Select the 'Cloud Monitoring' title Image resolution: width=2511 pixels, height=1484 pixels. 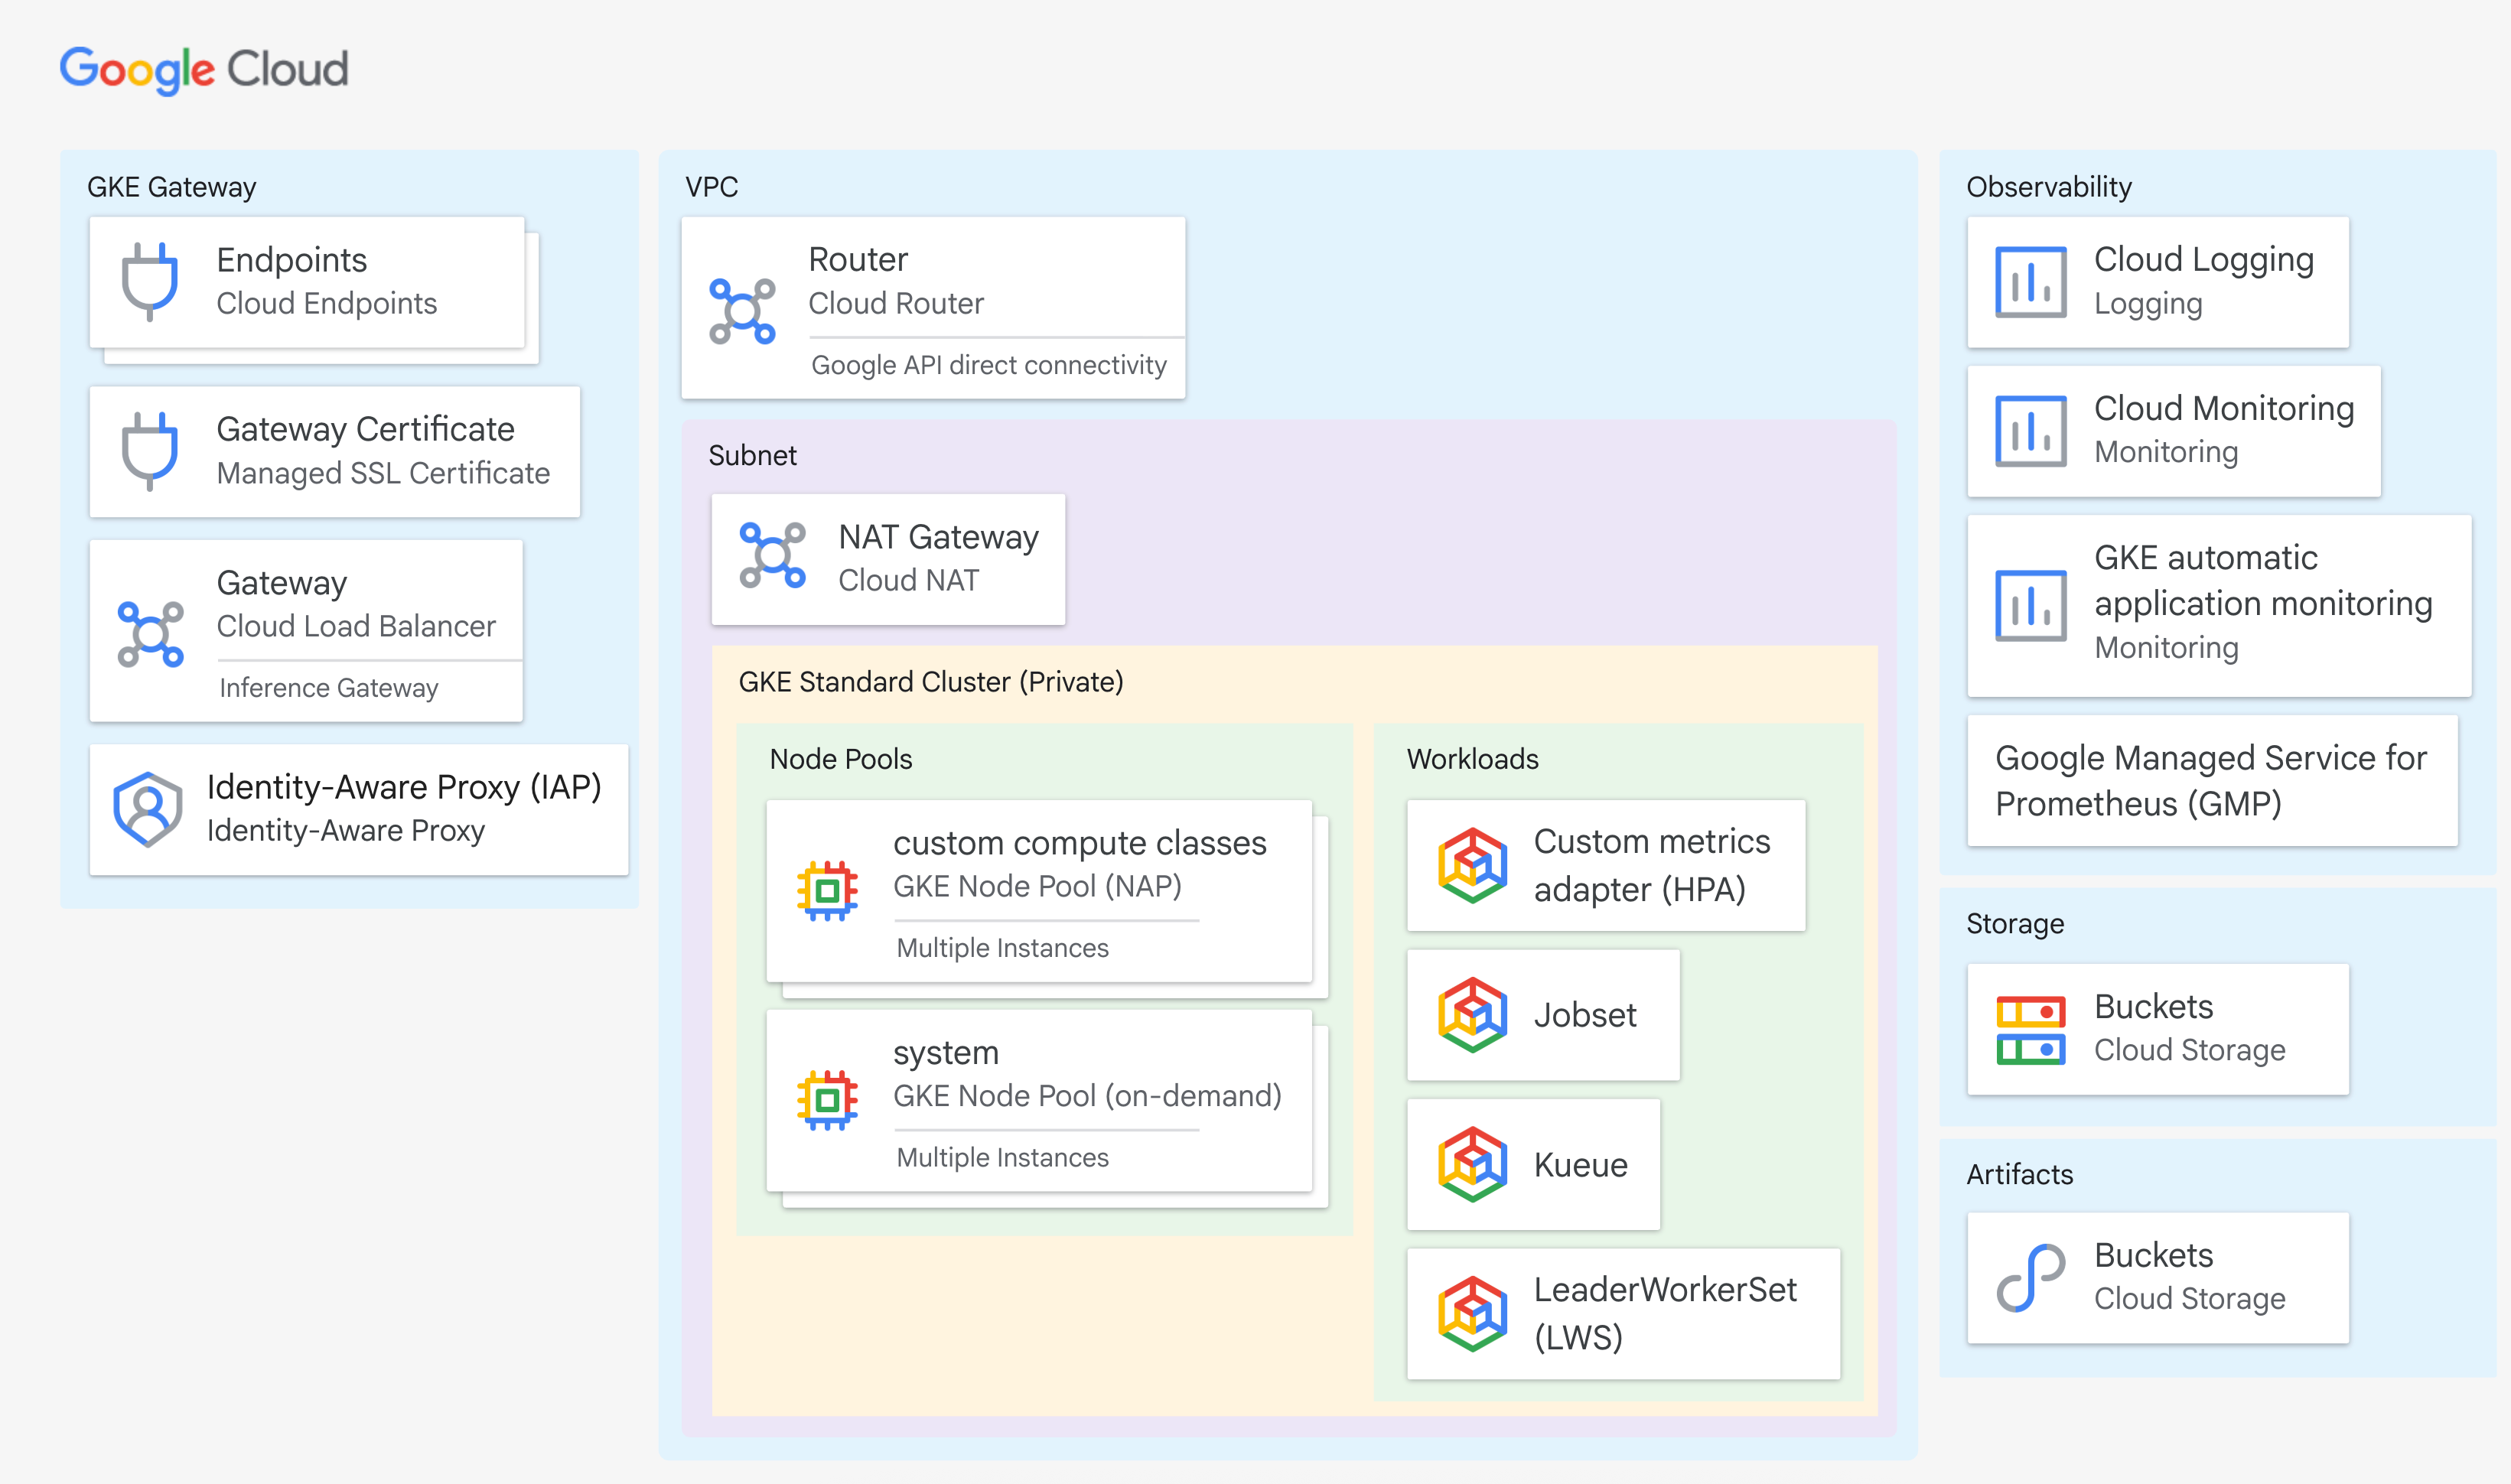tap(2223, 409)
